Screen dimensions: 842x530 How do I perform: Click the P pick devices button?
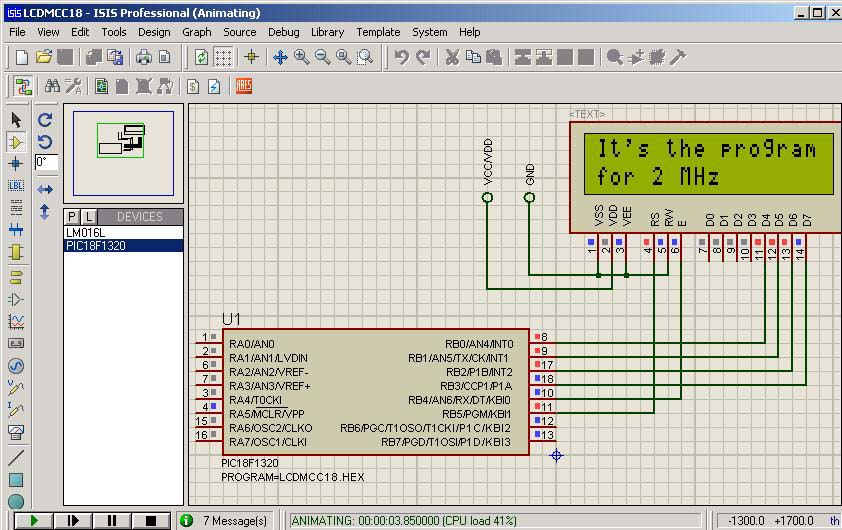point(72,217)
